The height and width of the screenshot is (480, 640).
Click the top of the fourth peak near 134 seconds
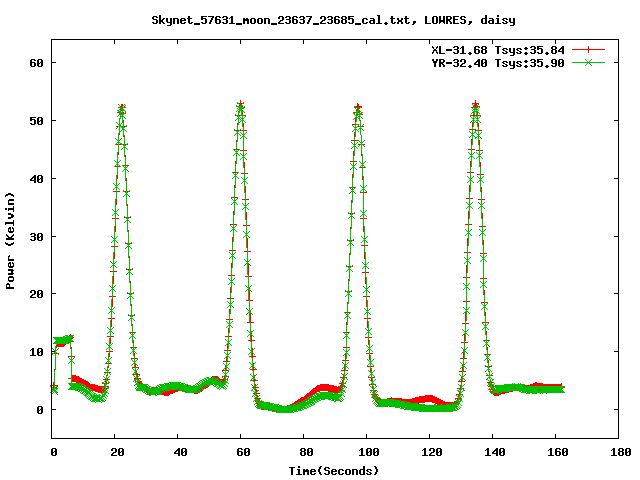476,105
